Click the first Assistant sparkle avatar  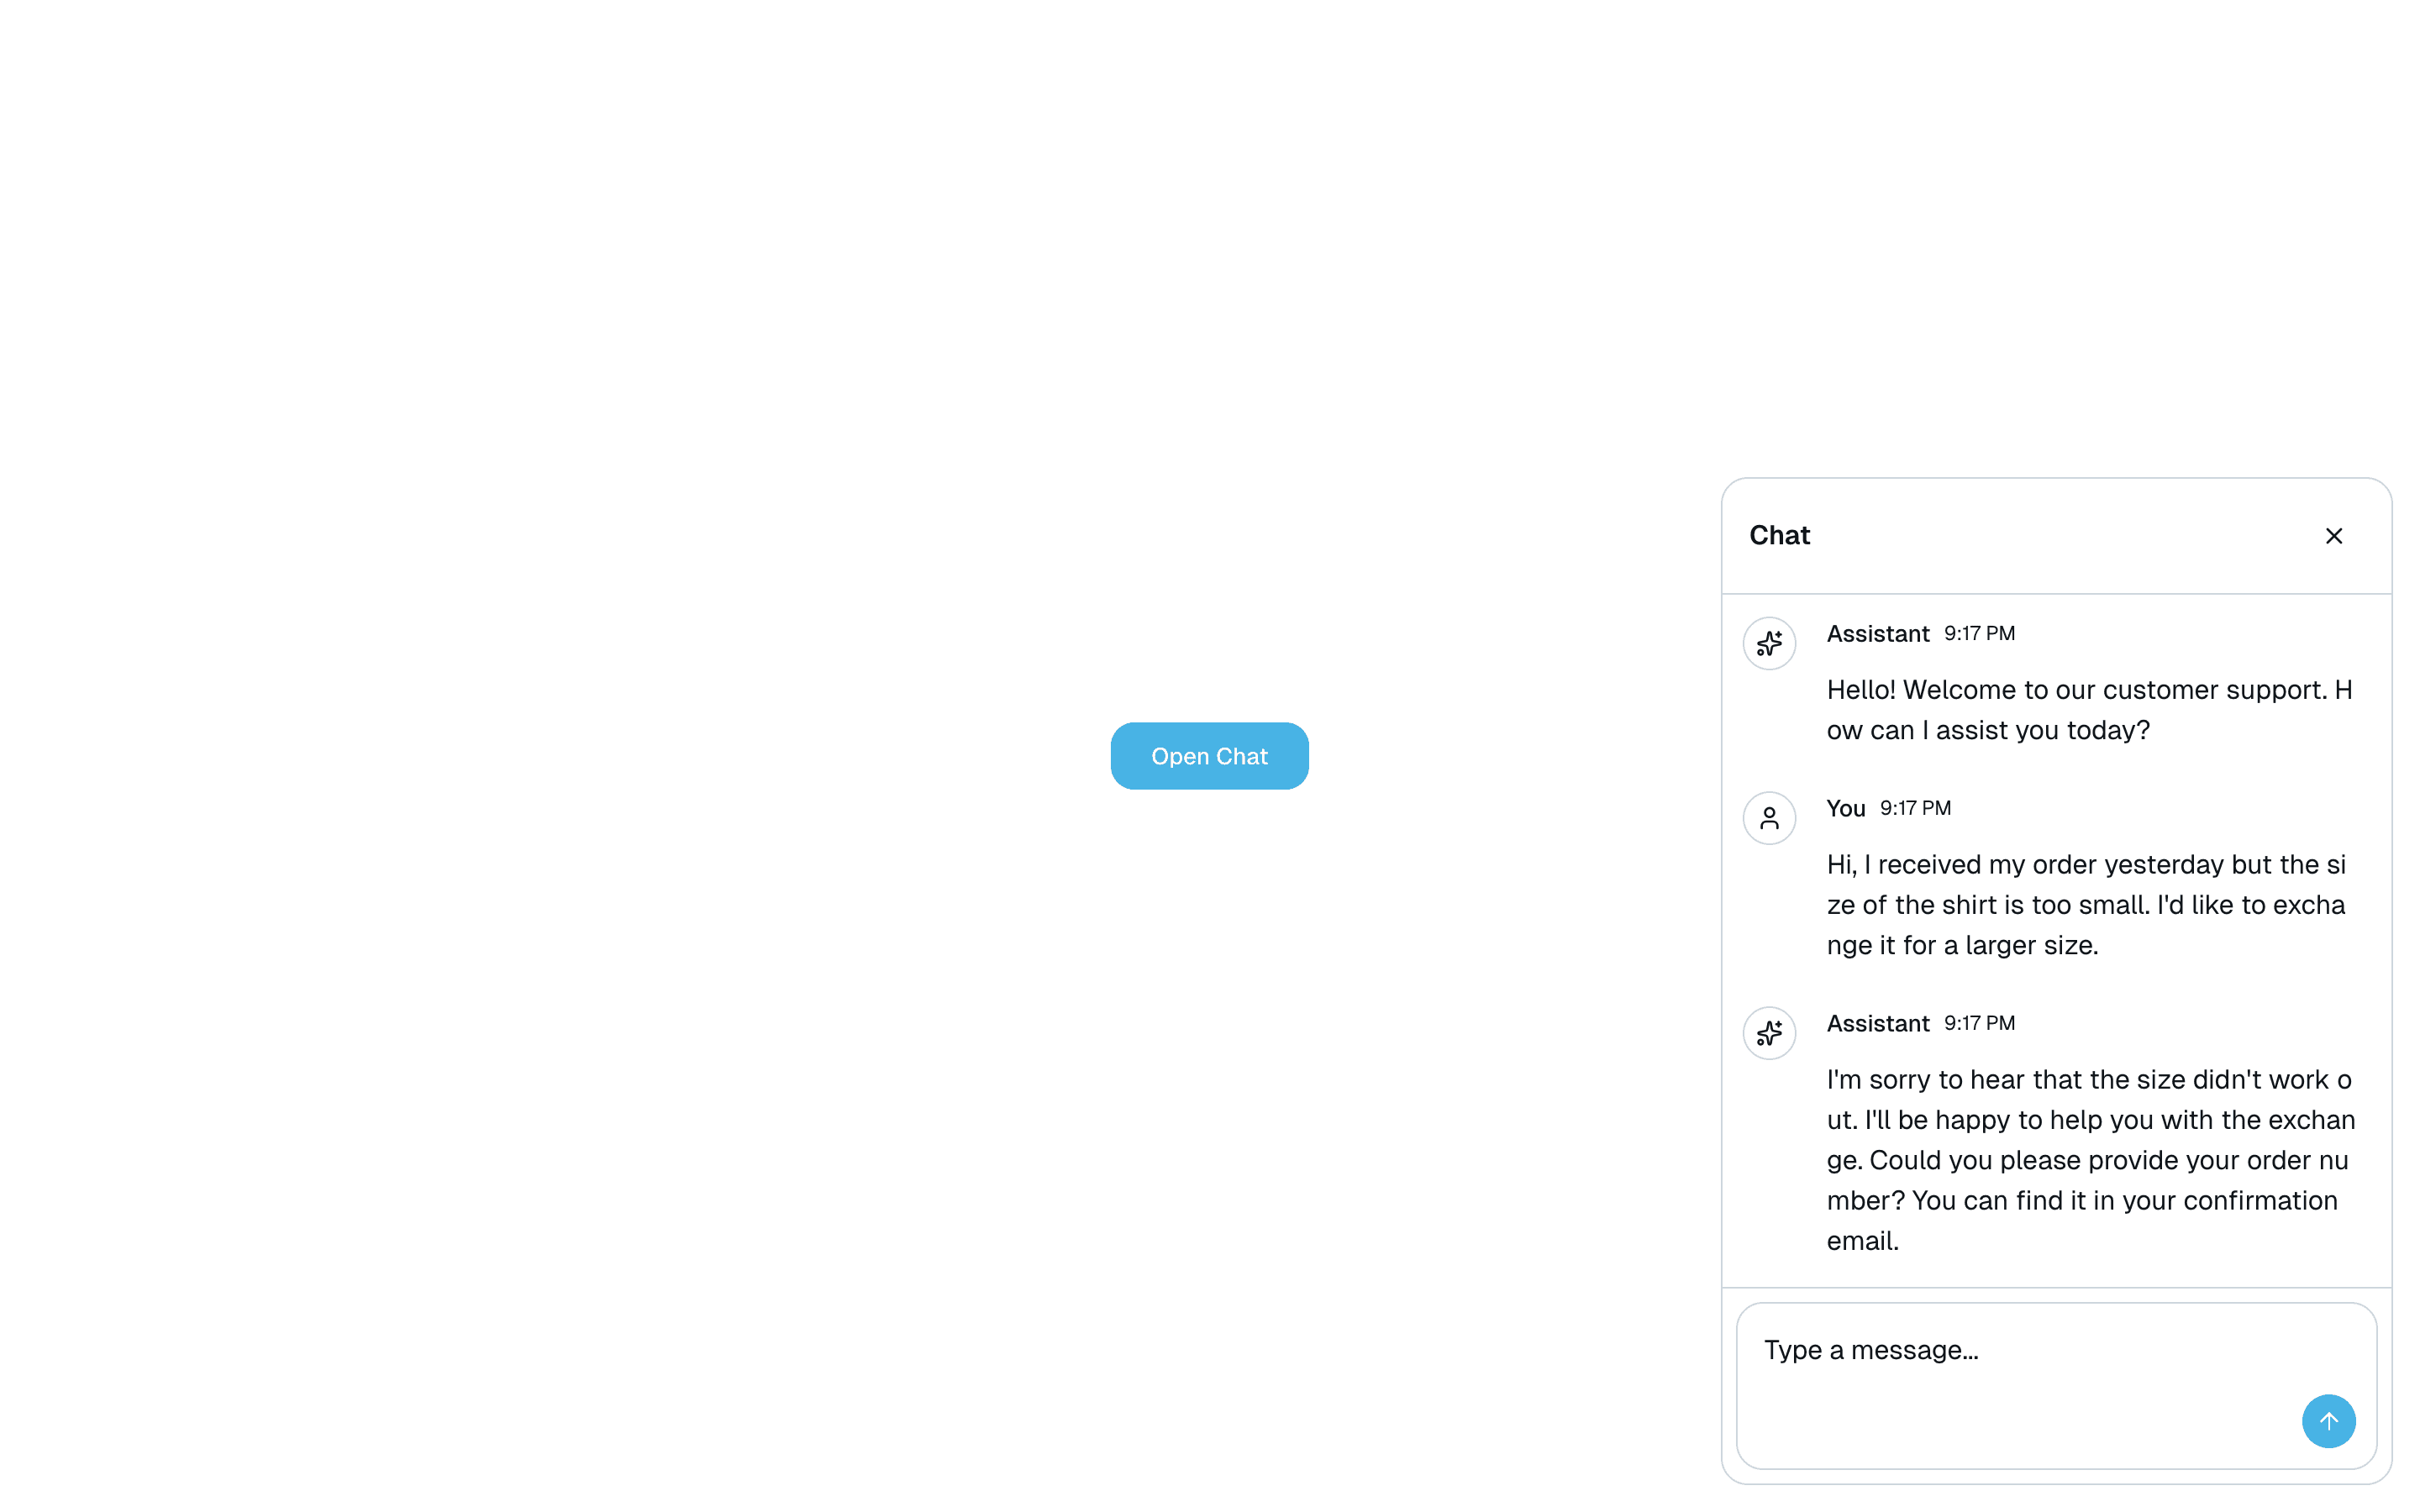[x=1769, y=643]
